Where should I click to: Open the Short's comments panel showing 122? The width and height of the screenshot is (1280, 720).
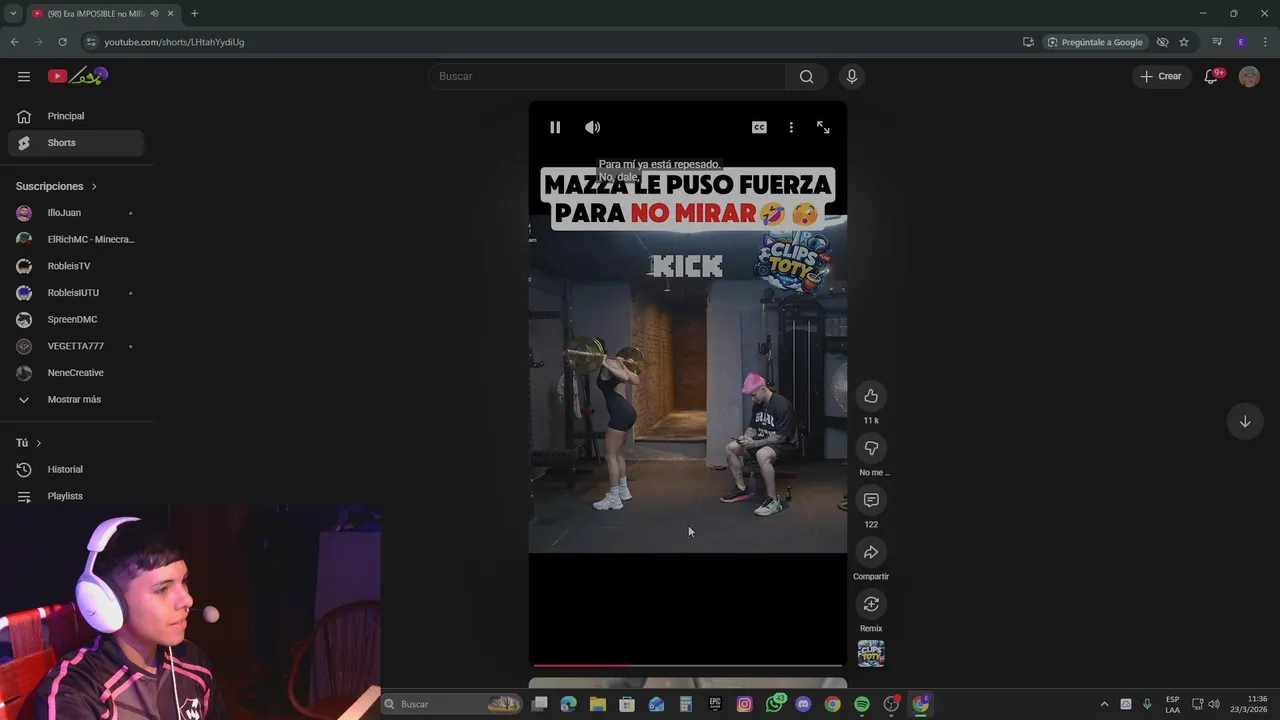871,500
